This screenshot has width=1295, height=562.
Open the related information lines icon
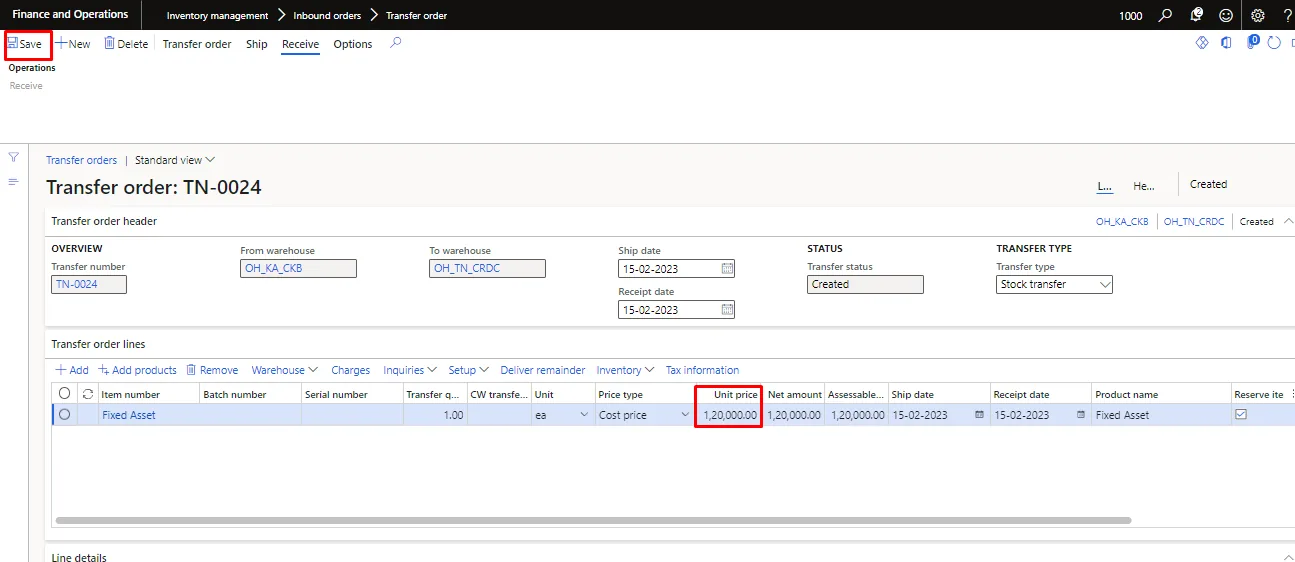[14, 182]
